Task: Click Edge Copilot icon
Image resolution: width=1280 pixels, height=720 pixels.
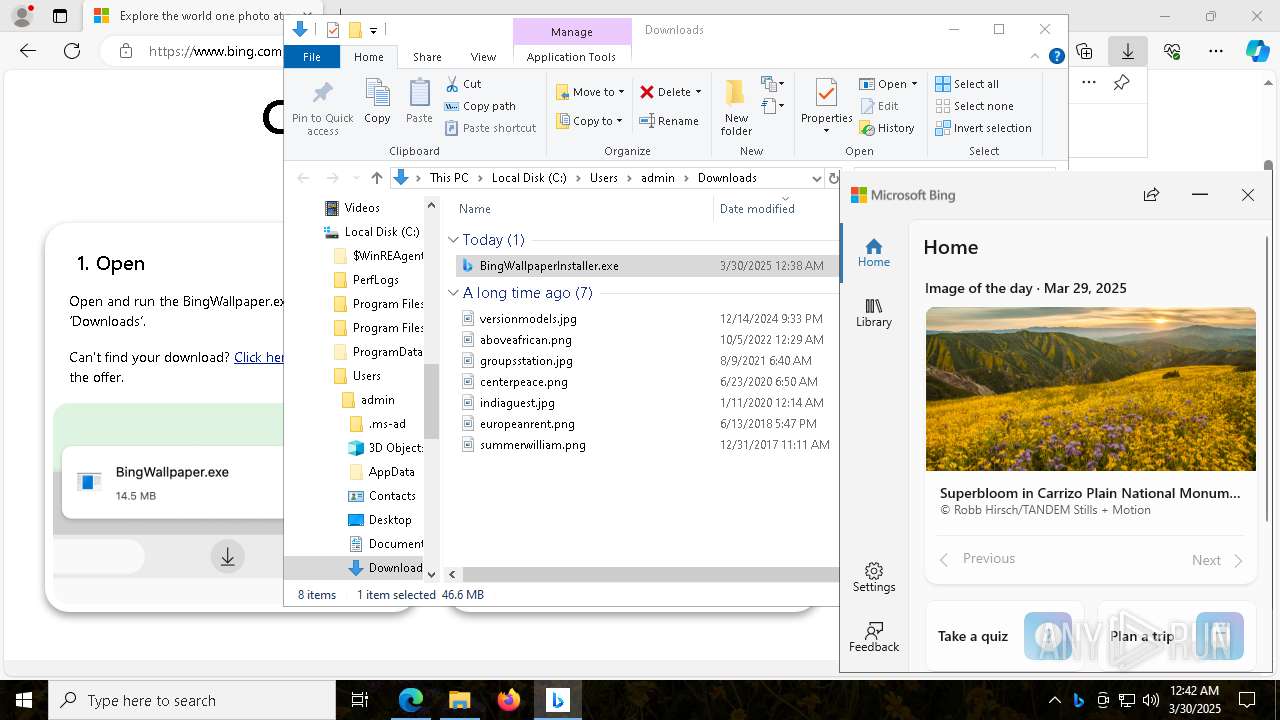Action: tap(1257, 51)
